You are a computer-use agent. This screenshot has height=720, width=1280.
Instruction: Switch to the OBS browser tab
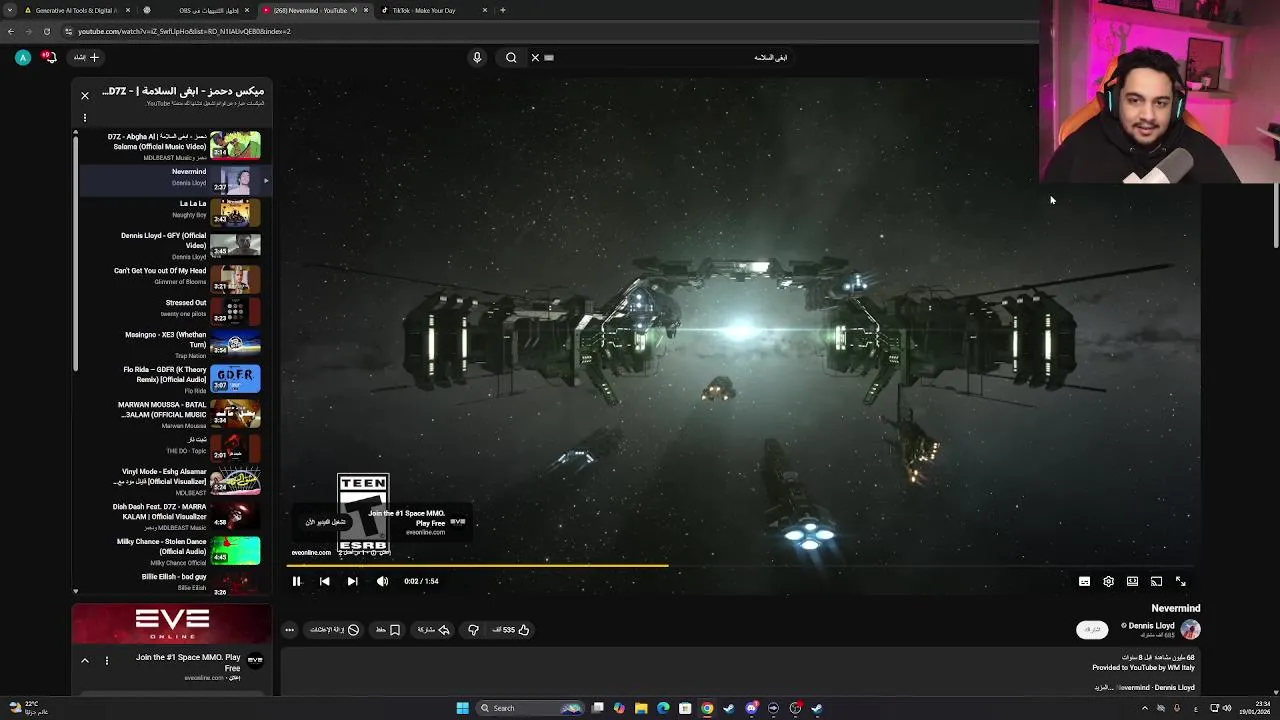point(198,10)
